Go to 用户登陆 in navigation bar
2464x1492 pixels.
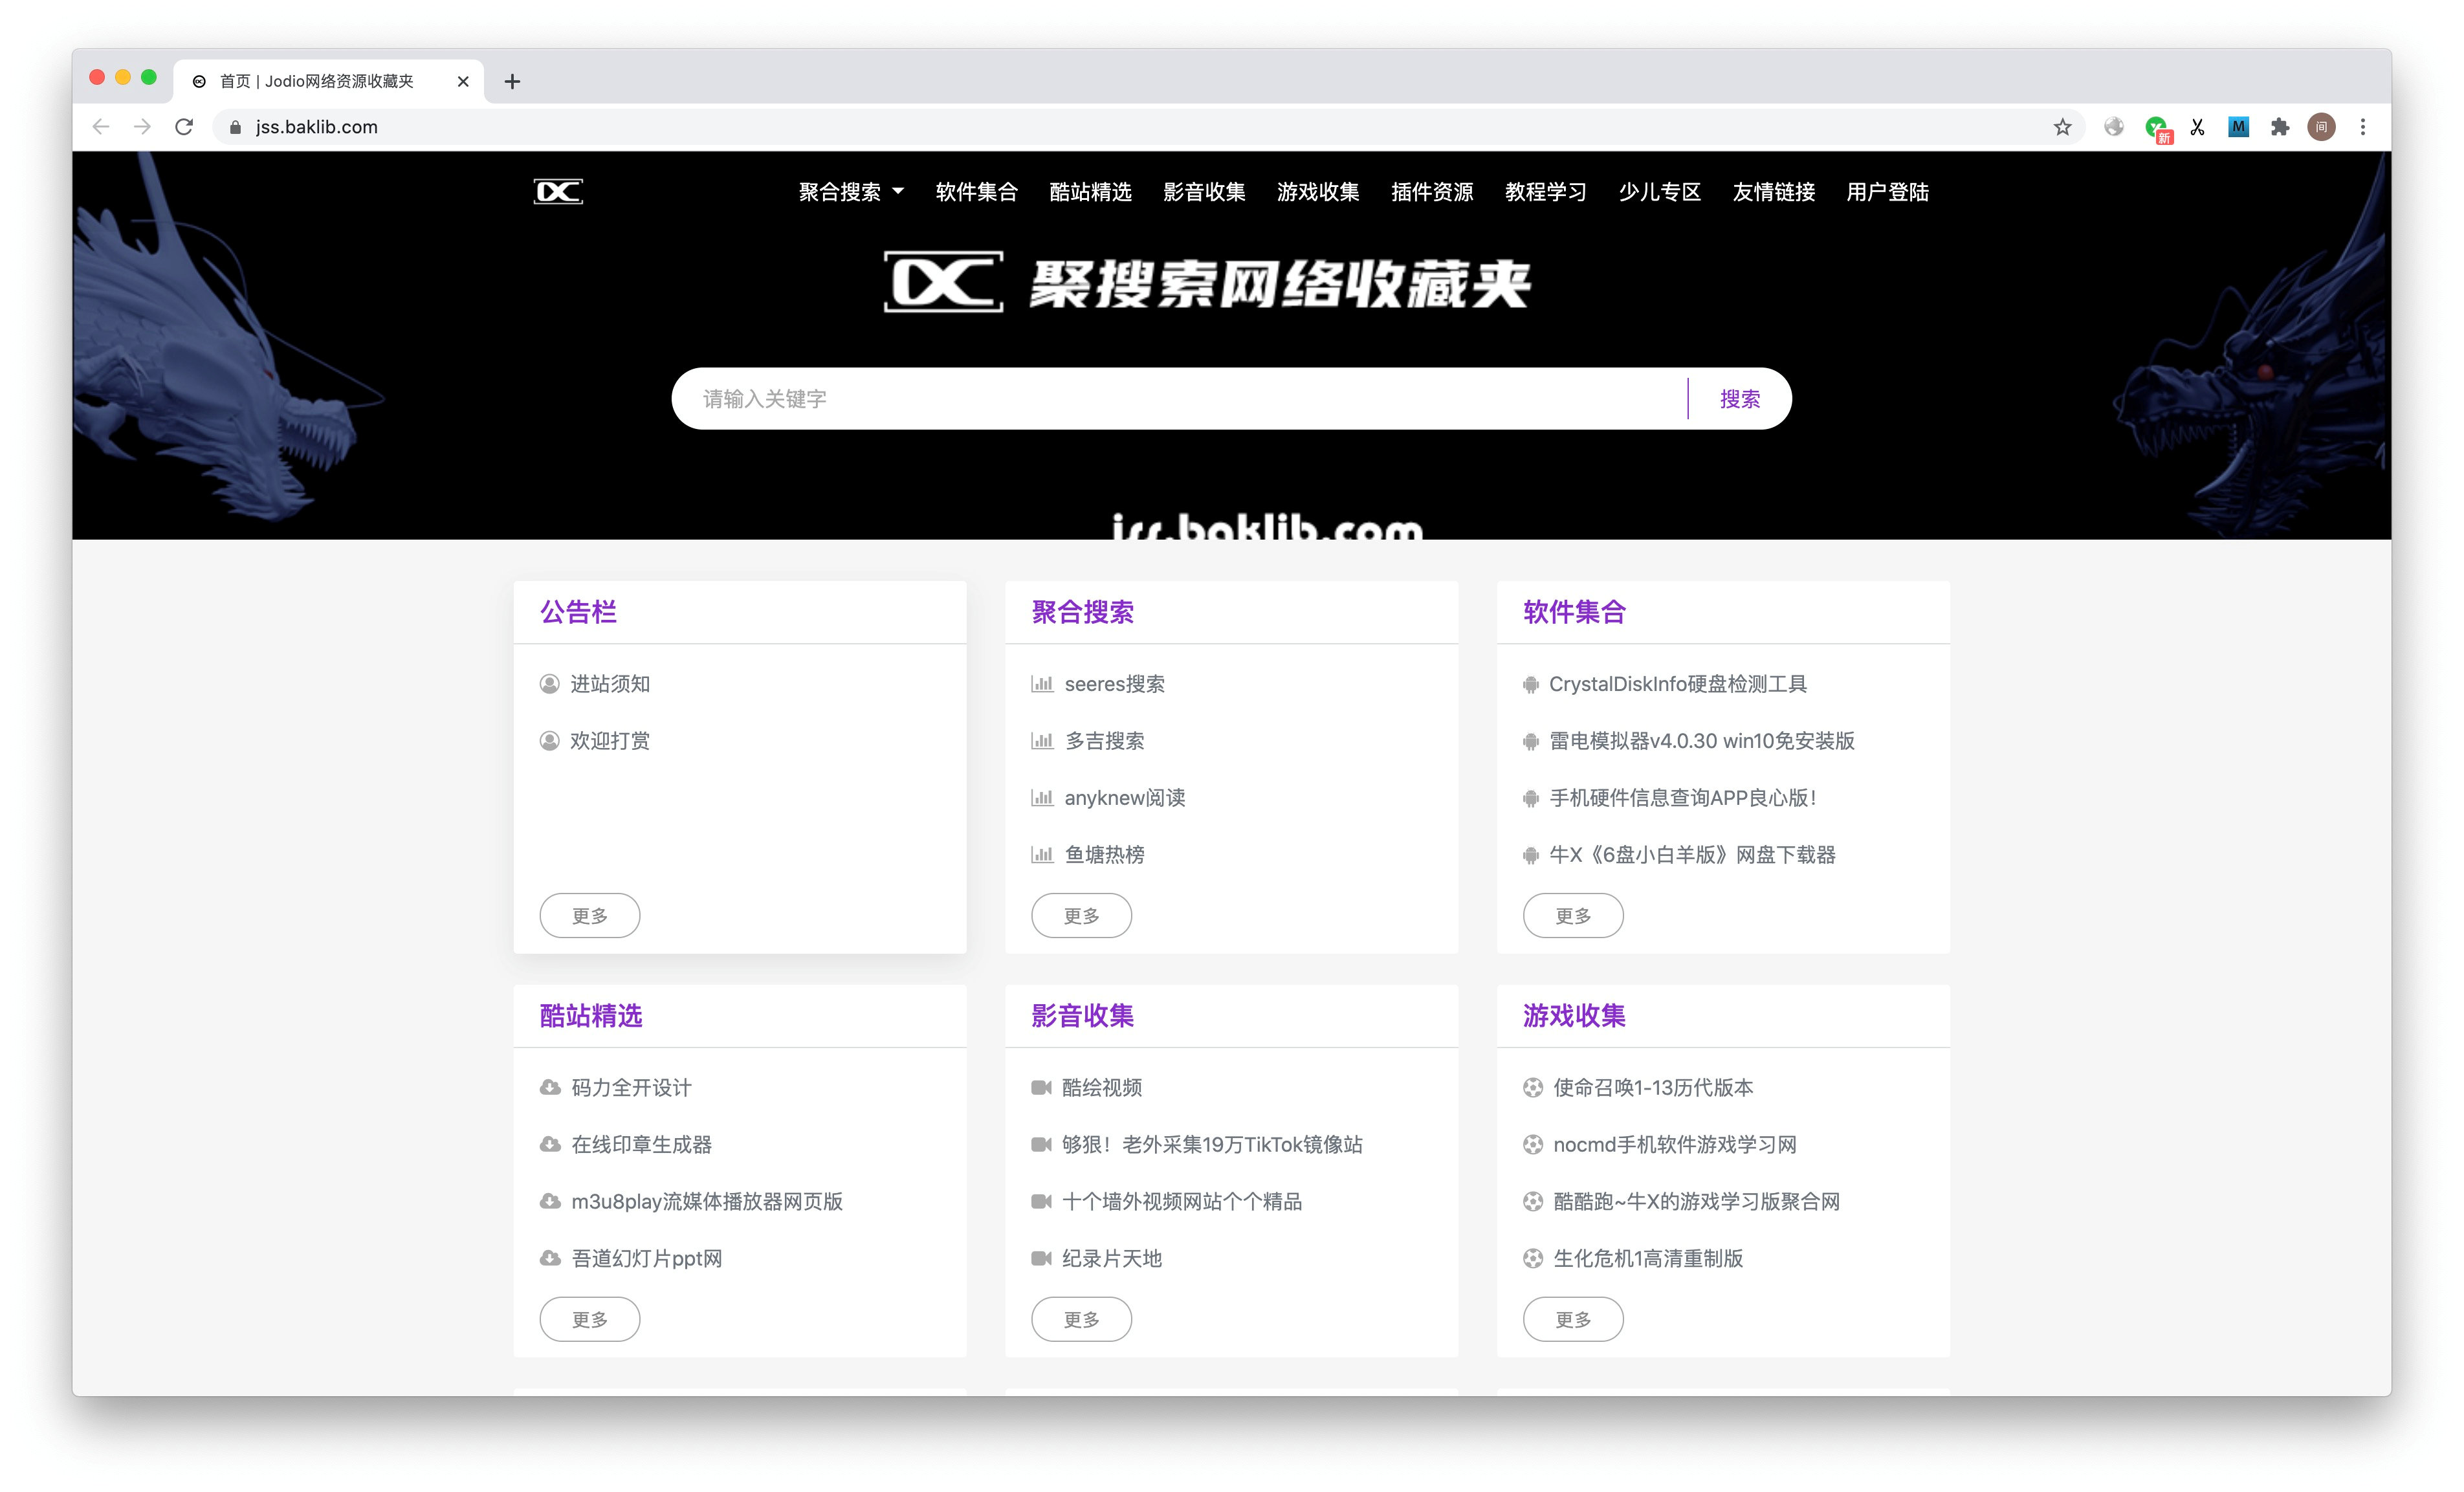(1887, 192)
